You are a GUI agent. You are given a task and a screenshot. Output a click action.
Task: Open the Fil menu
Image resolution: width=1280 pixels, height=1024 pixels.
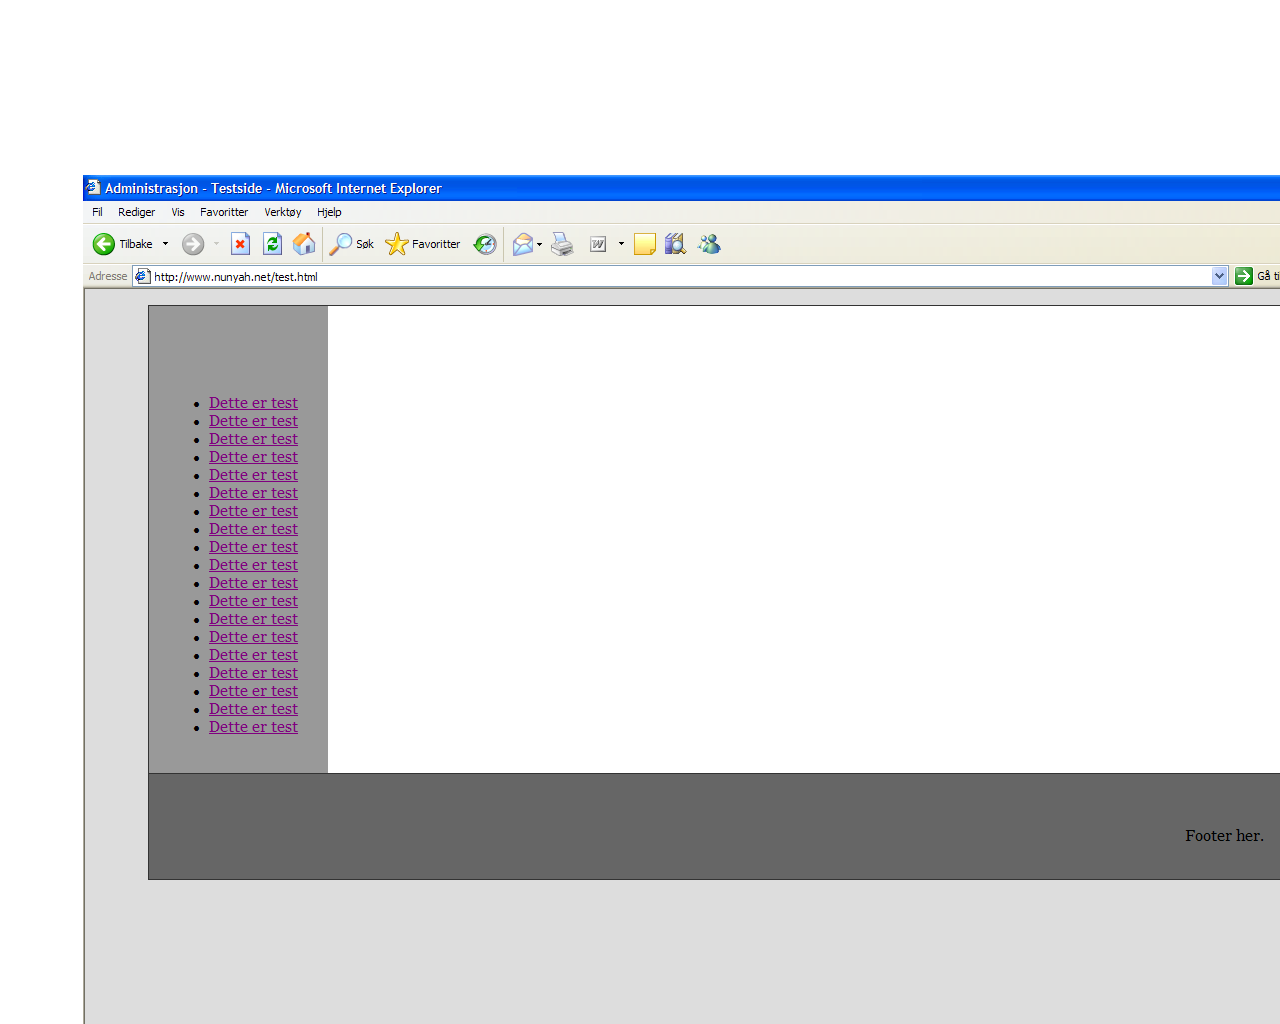[97, 212]
